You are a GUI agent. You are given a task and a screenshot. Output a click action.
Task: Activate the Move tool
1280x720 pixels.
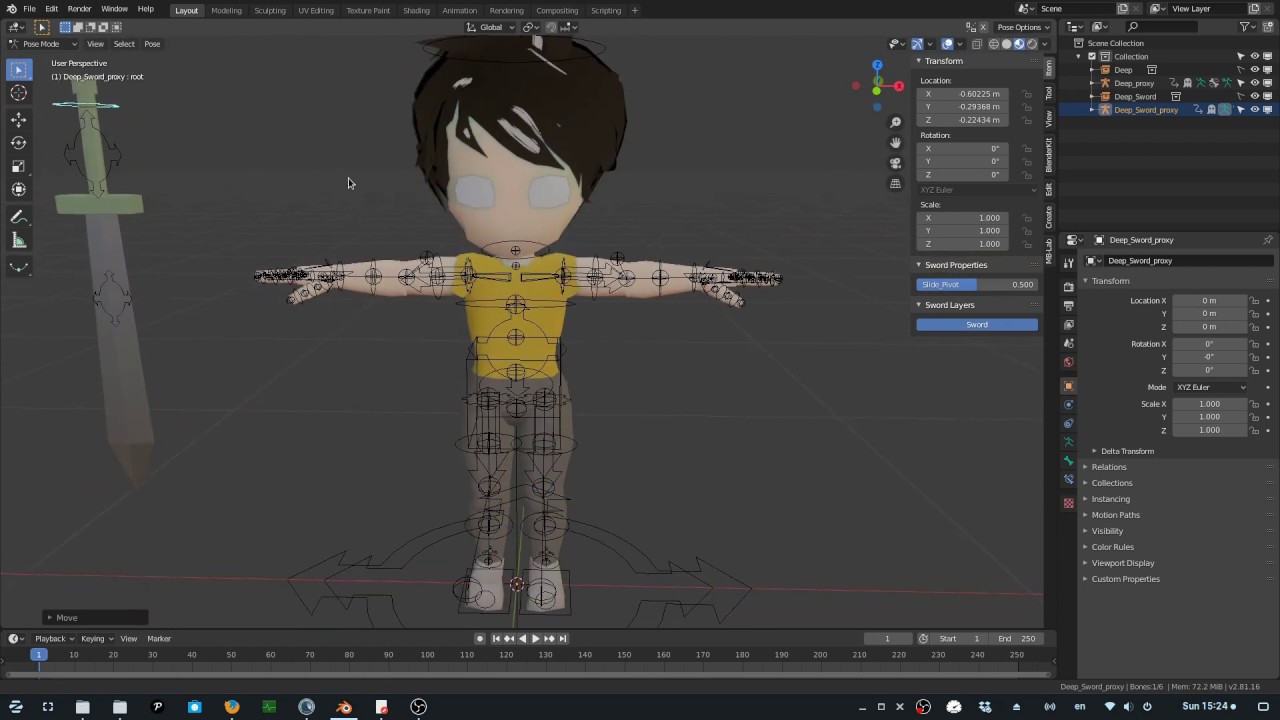[18, 119]
